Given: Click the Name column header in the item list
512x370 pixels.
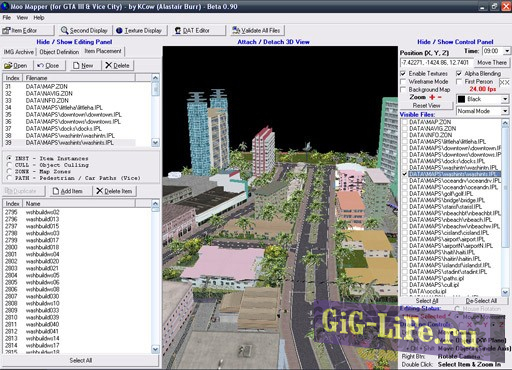Looking at the screenshot, I should coord(79,203).
